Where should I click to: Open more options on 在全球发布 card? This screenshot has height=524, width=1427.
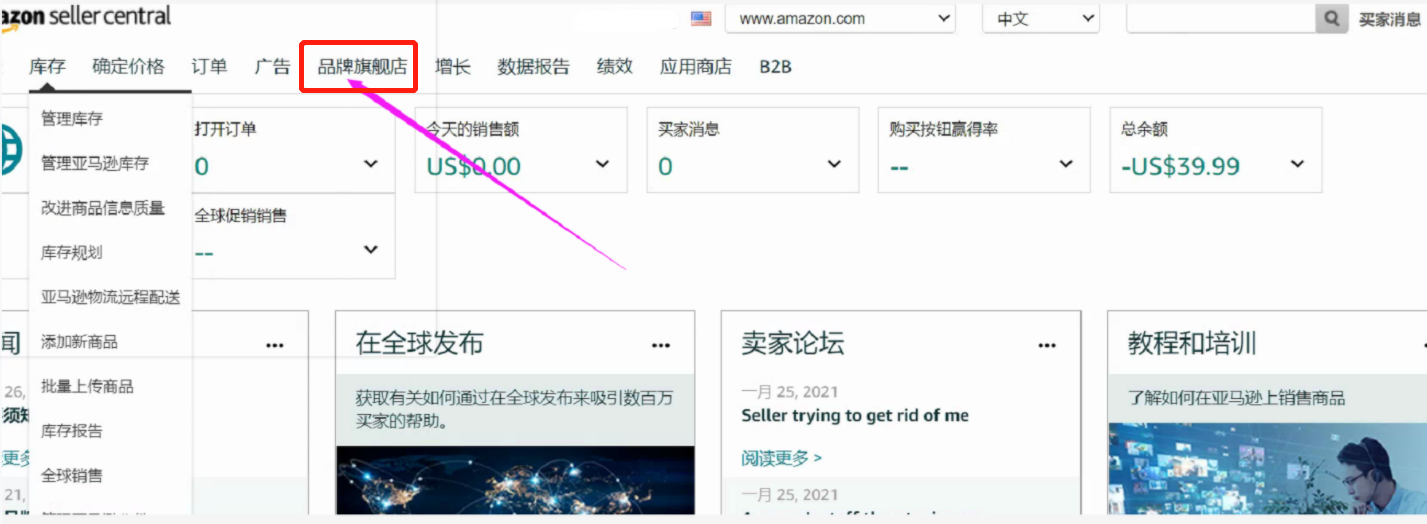click(661, 345)
